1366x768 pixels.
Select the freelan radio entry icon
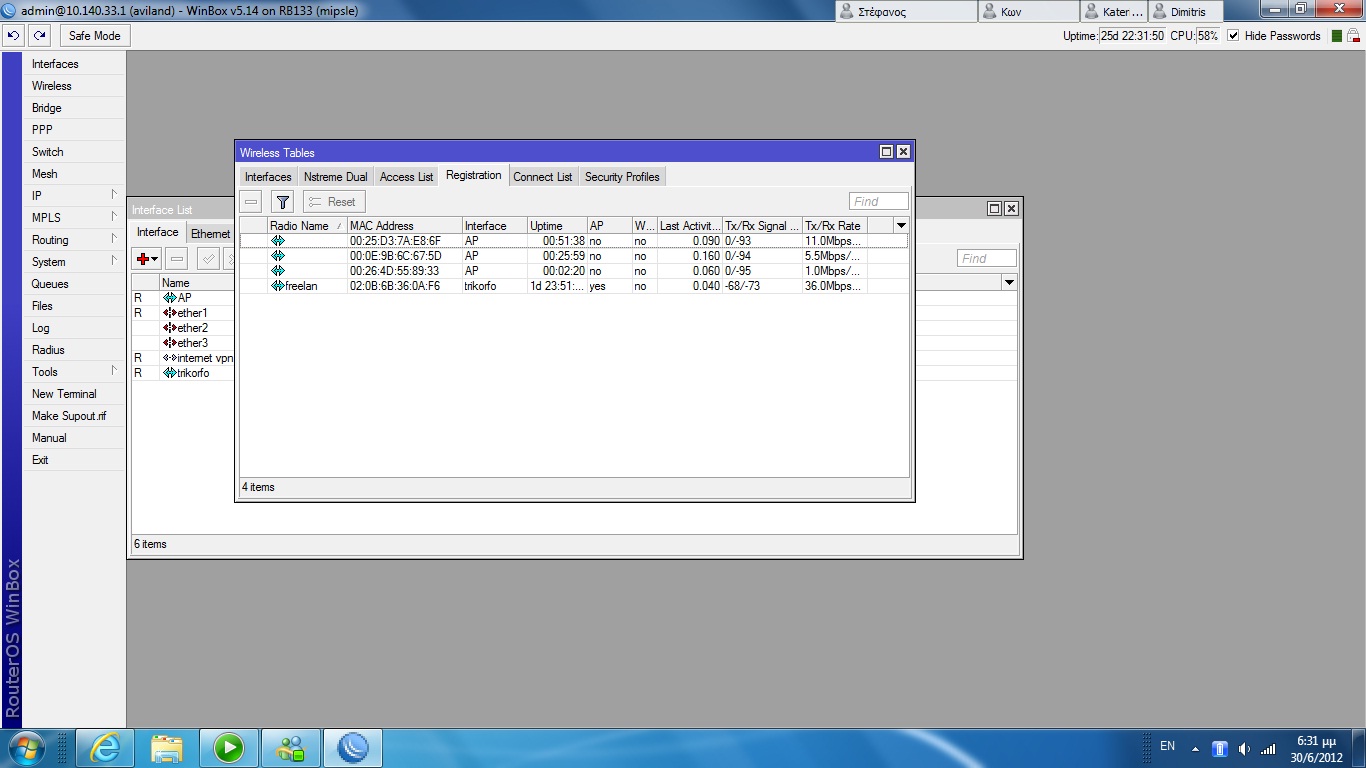click(x=277, y=286)
